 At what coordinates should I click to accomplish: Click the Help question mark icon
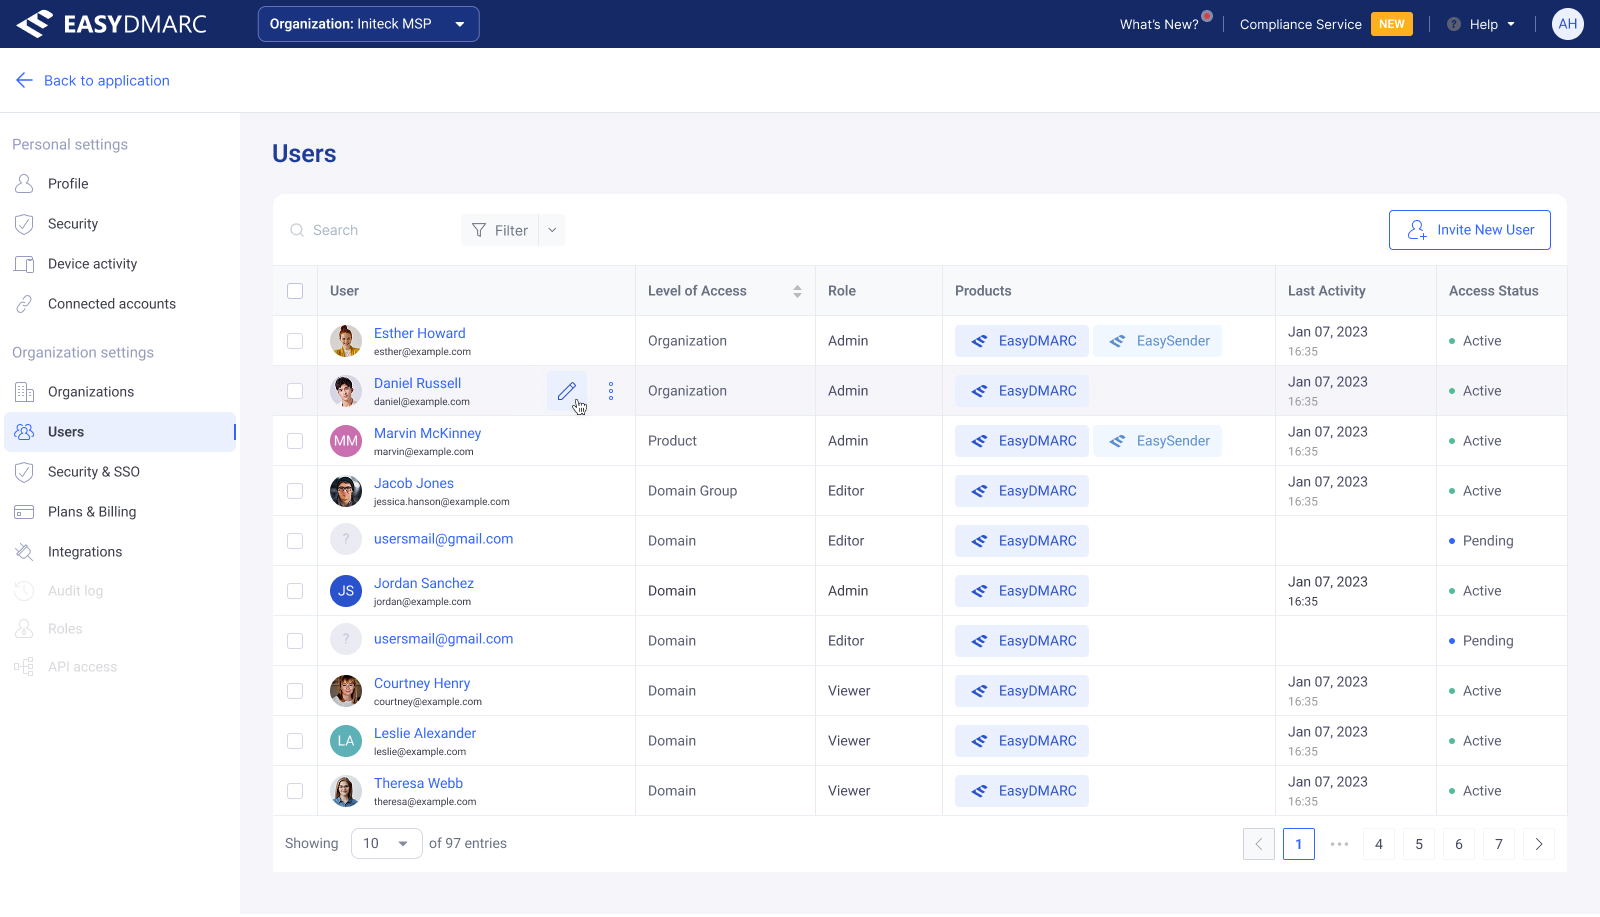click(1454, 24)
